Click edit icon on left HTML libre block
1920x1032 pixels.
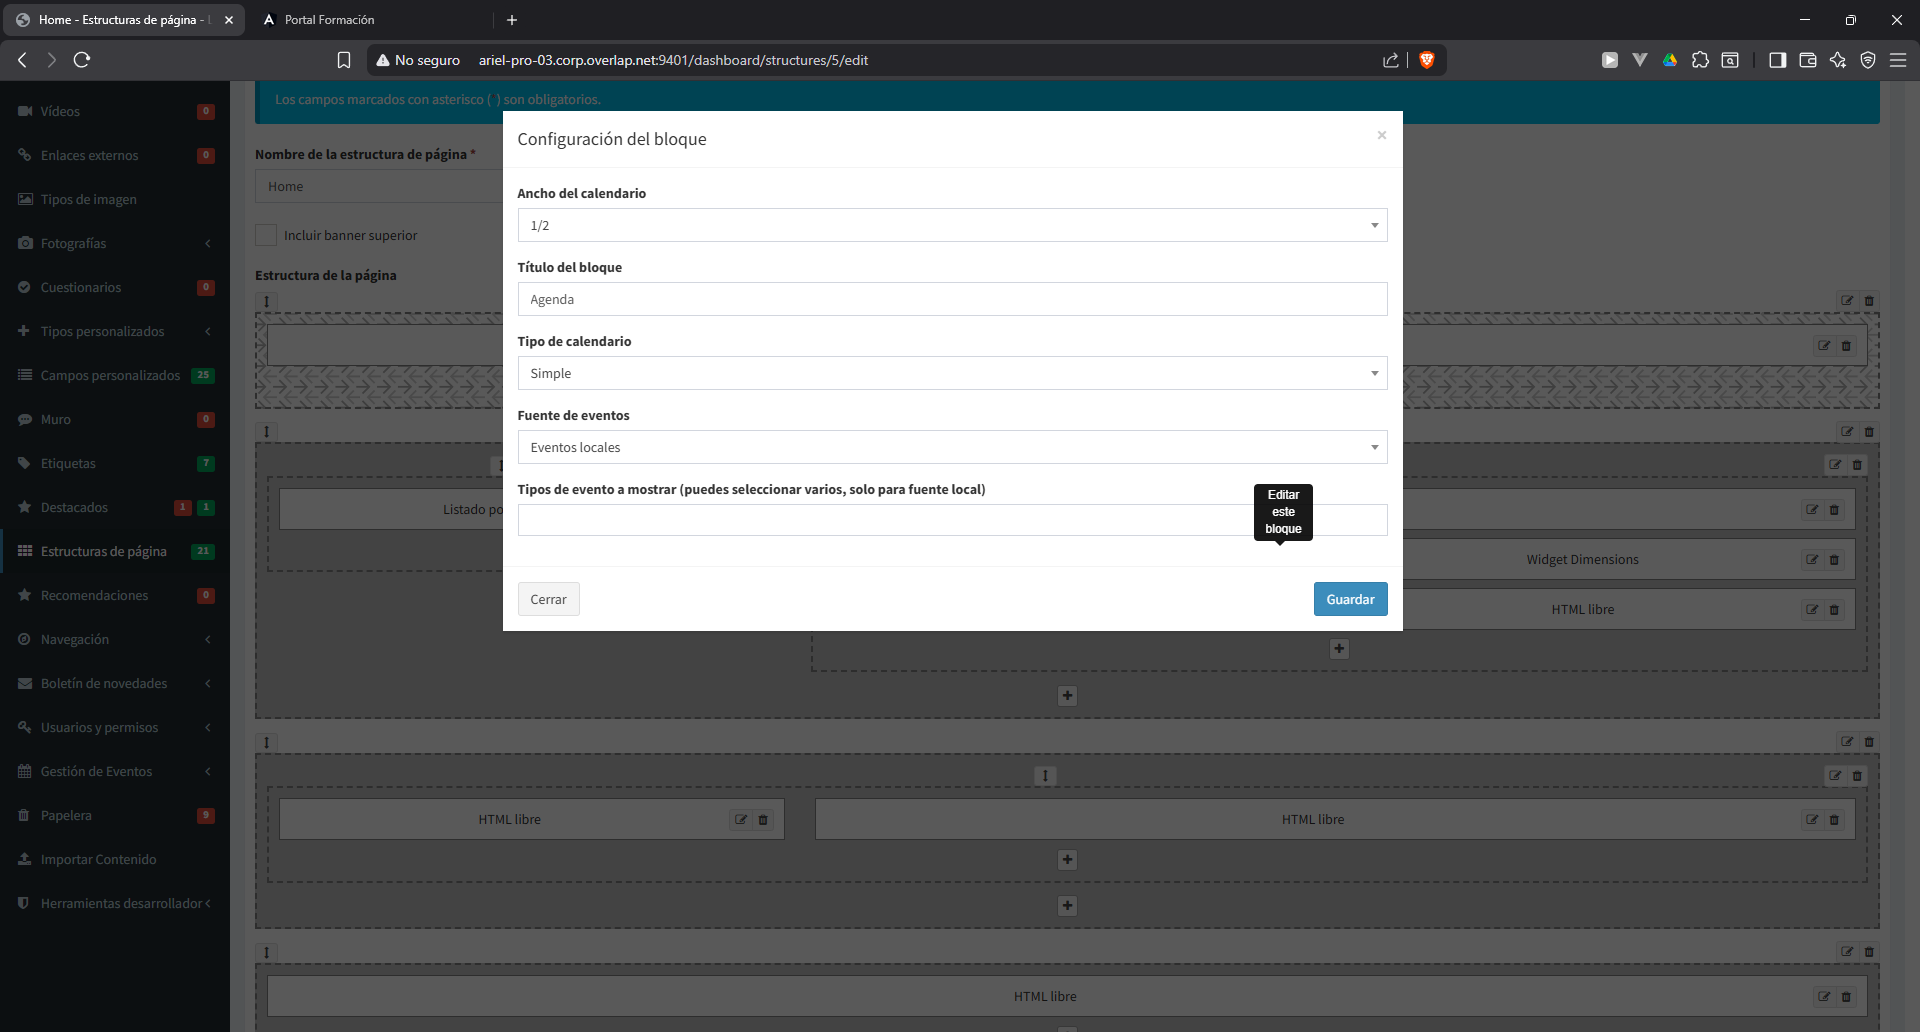click(x=741, y=820)
